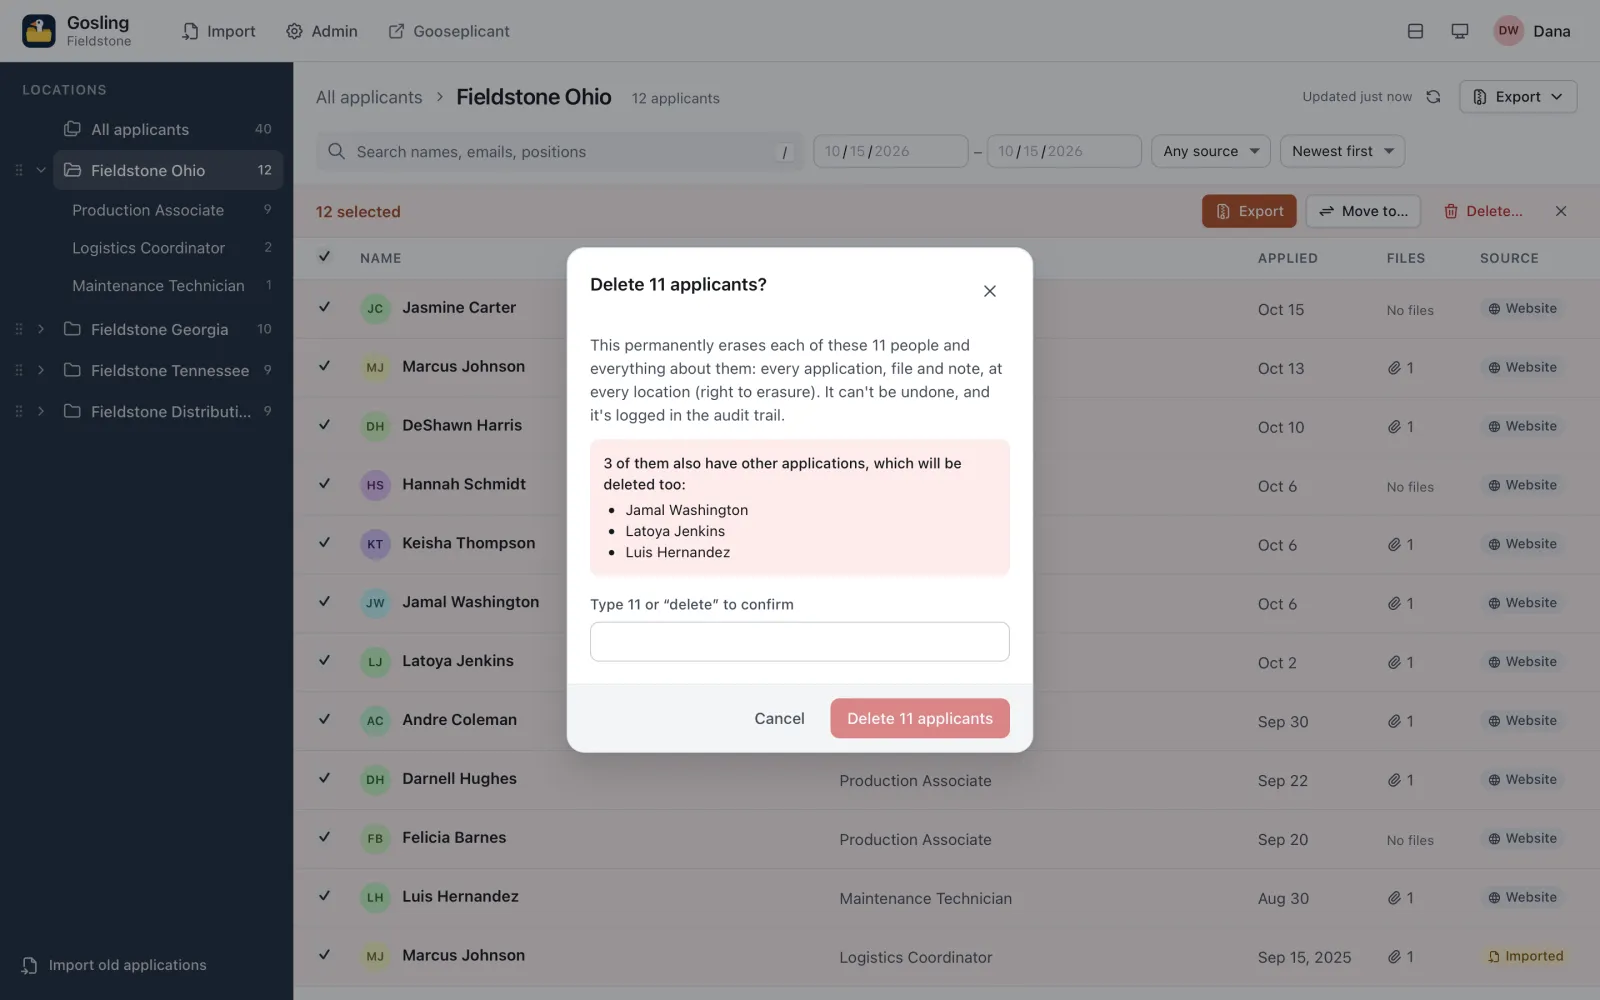The width and height of the screenshot is (1600, 1000).
Task: Open the layout panel icon in header
Action: pyautogui.click(x=1415, y=31)
